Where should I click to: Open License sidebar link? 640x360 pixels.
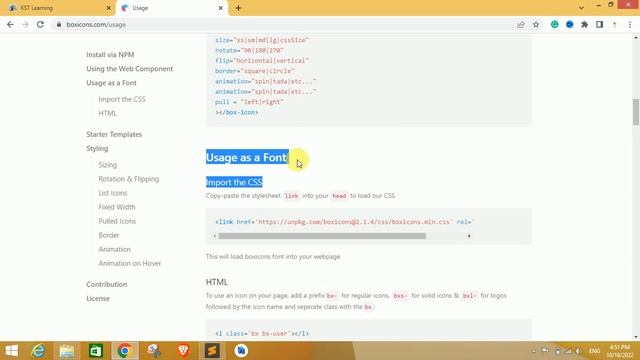(98, 298)
